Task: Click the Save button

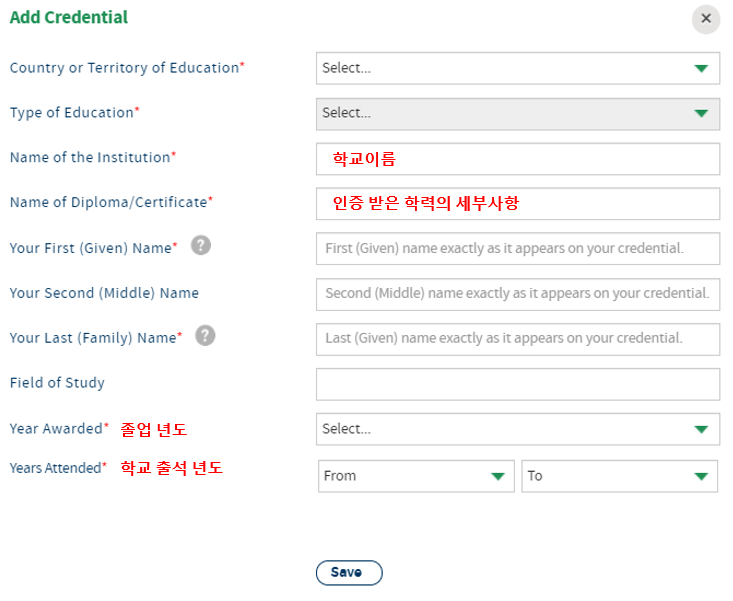Action: pos(349,572)
